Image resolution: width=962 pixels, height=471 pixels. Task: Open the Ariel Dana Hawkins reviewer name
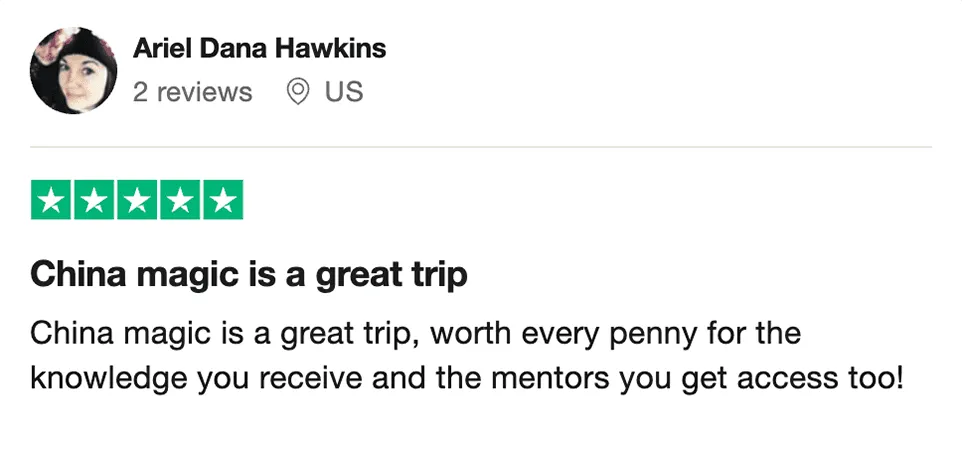(x=259, y=48)
